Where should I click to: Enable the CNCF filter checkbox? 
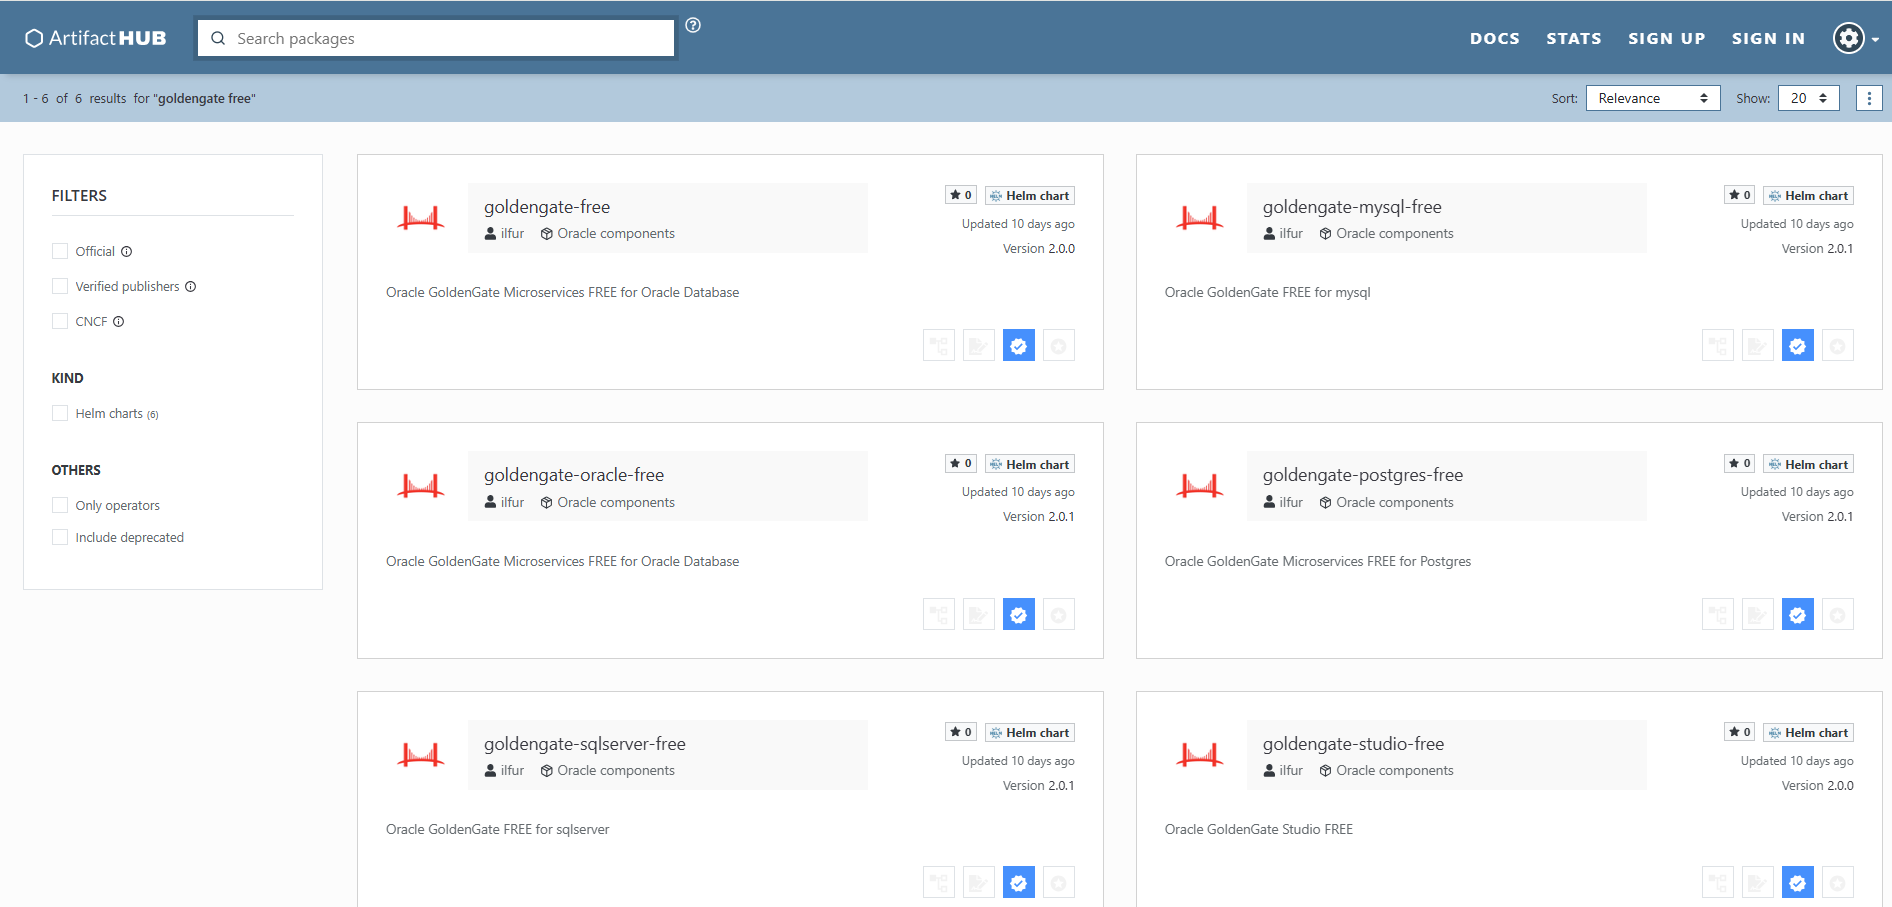pos(60,321)
